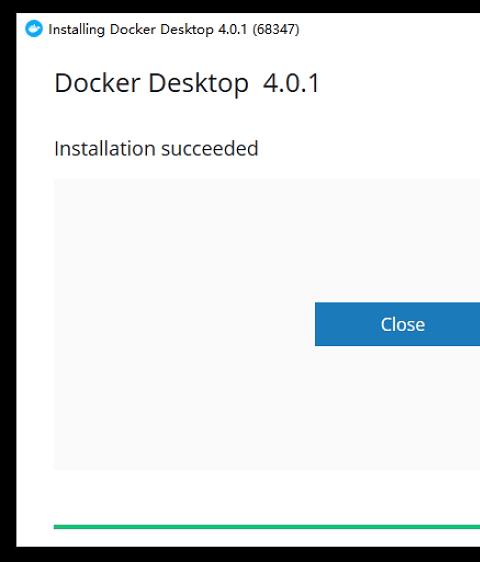Click "4.0.1" version text in title bar
Image resolution: width=480 pixels, height=562 pixels.
233,29
